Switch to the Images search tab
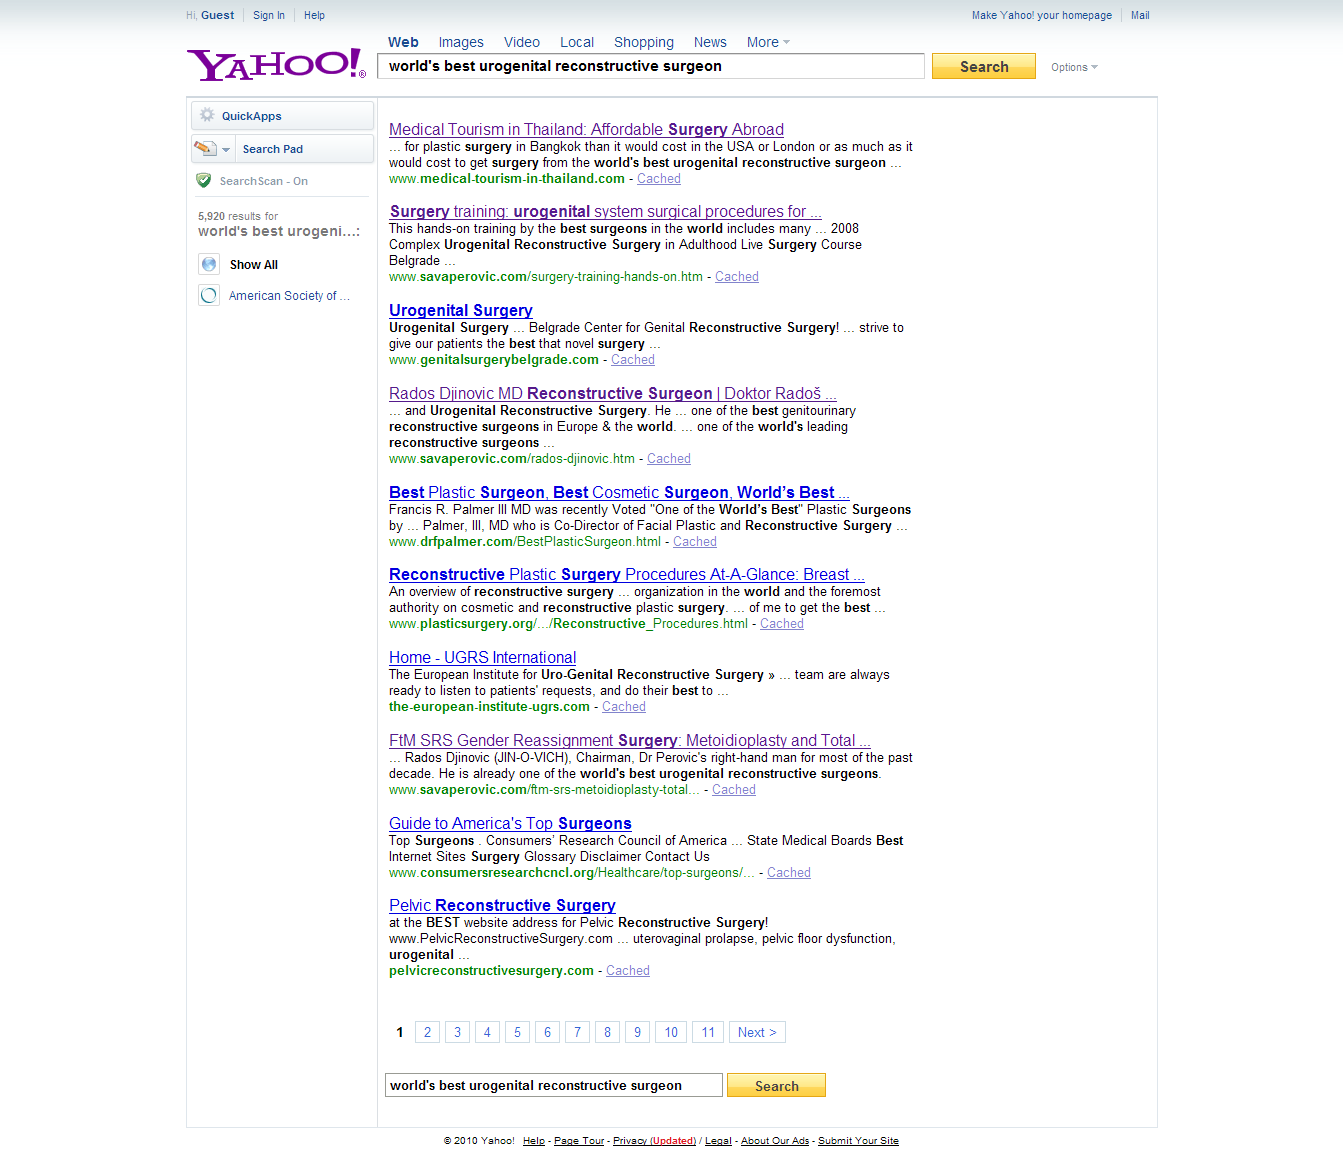 tap(461, 42)
